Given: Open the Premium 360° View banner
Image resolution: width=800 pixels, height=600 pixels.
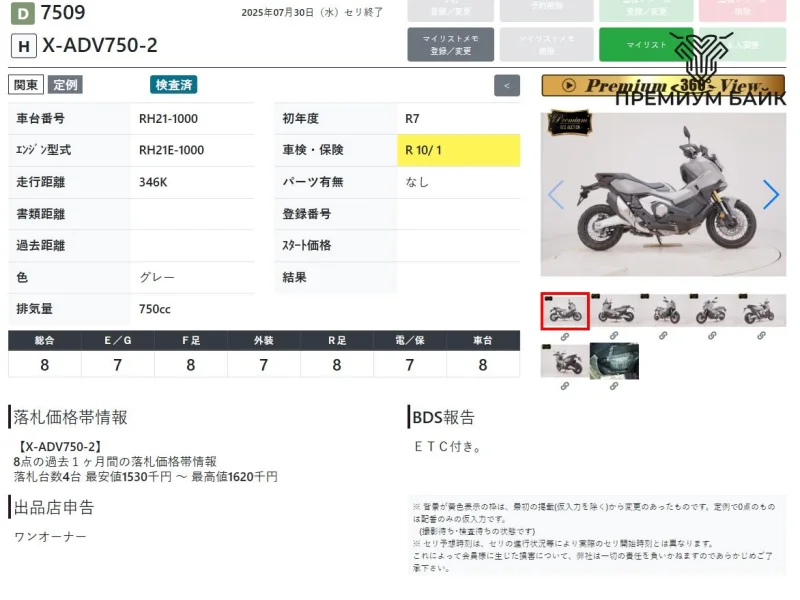Looking at the screenshot, I should tap(663, 86).
